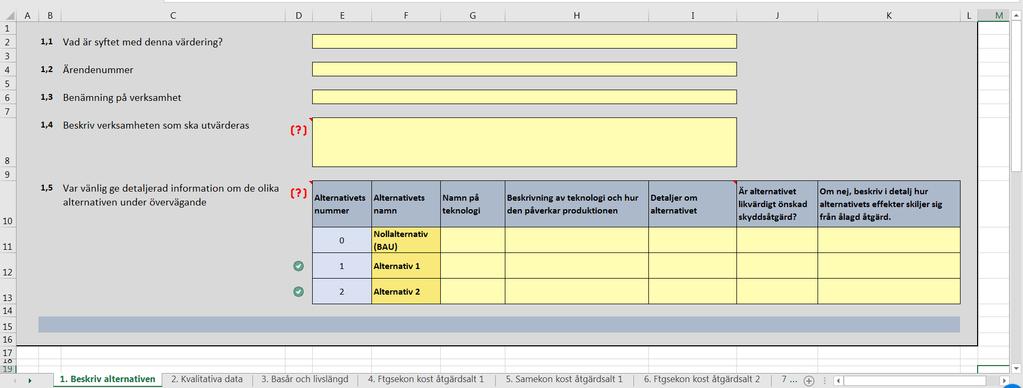This screenshot has height=388, width=1023.
Task: Click the alternative number cell '0'
Action: pos(342,240)
